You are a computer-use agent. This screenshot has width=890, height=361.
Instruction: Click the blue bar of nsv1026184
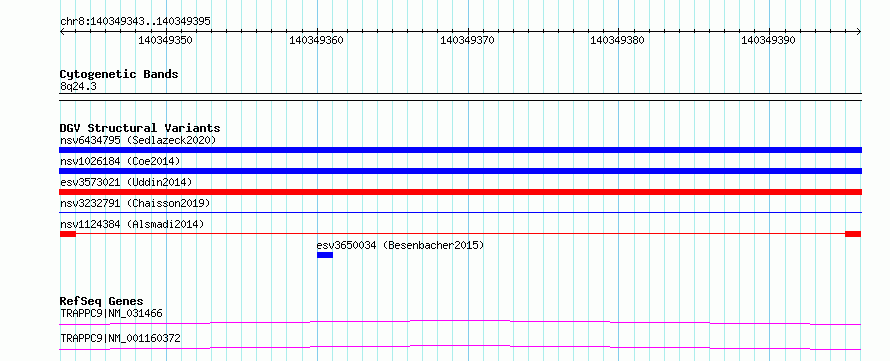pos(460,171)
